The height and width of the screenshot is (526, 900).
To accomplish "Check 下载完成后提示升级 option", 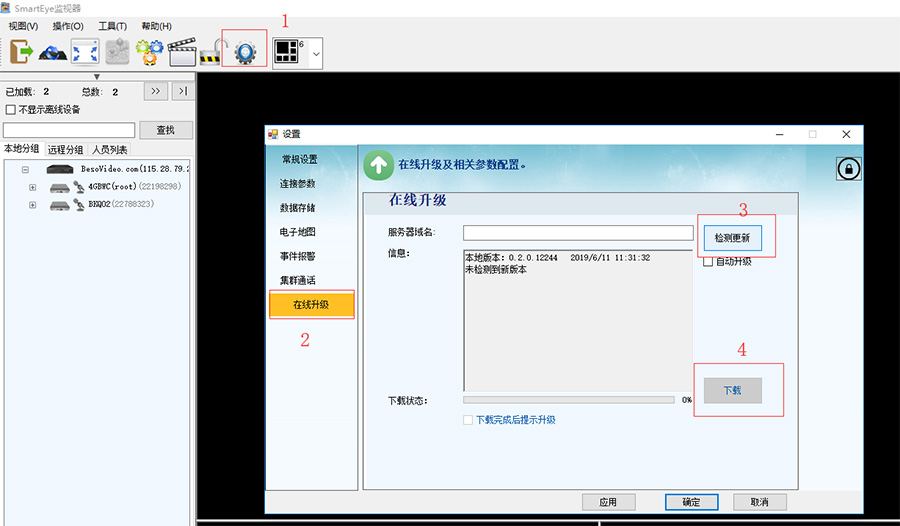I will coord(468,420).
